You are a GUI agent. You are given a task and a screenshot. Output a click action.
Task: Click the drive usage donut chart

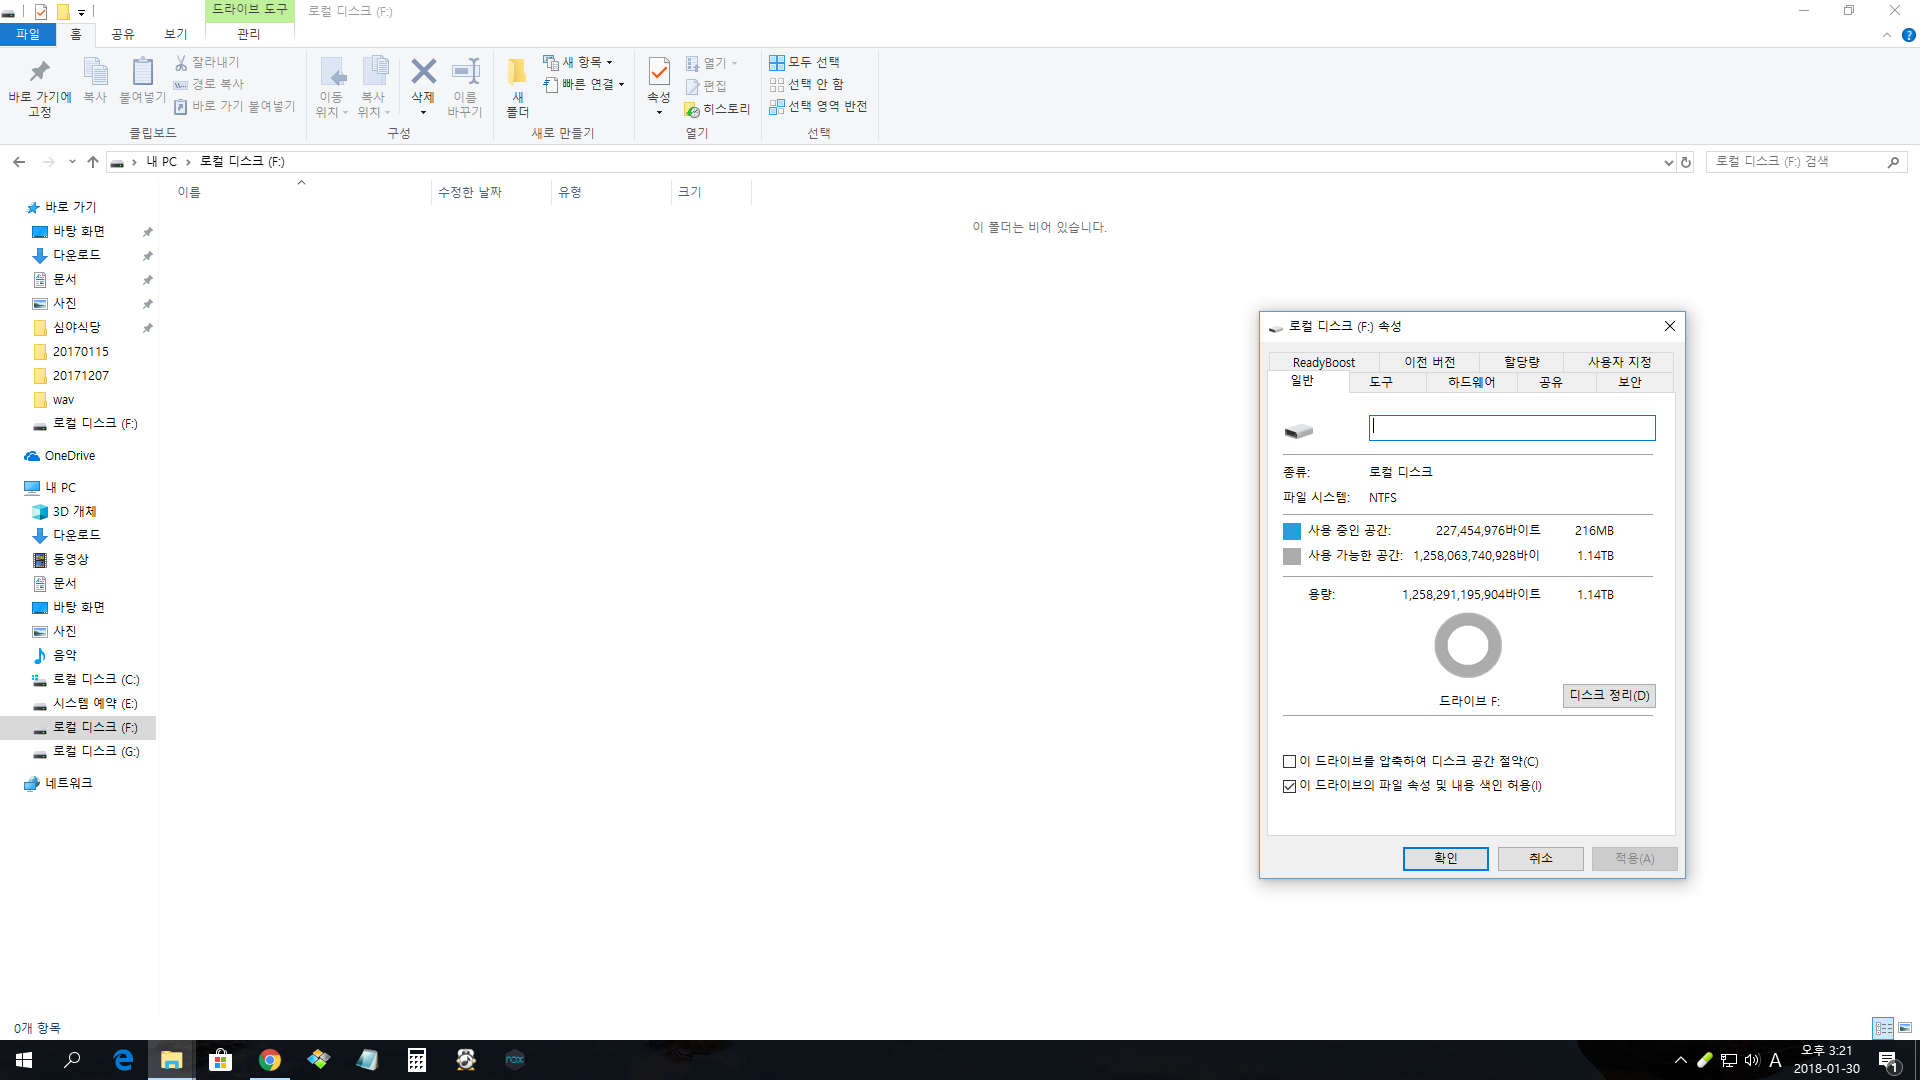tap(1468, 645)
